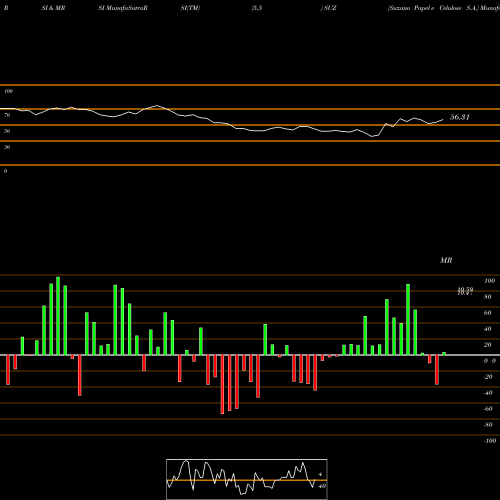Viewport: 500px width, 500px height.
Task: Click the -60 label on MR axis
Action: (488, 409)
